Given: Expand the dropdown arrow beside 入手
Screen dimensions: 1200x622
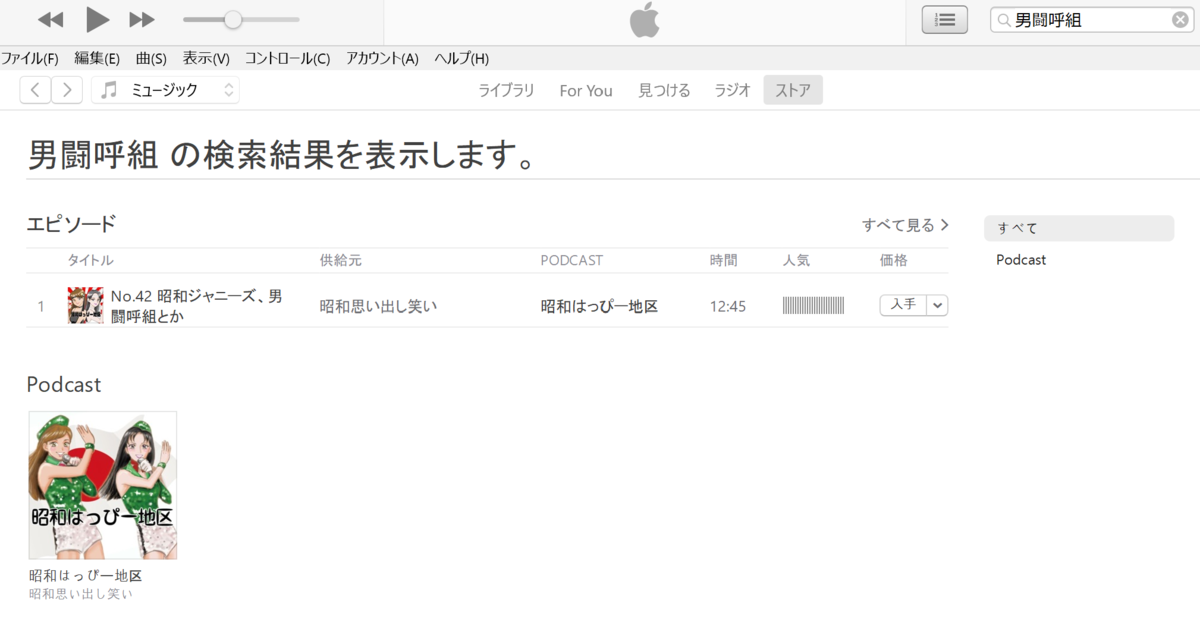Looking at the screenshot, I should tap(937, 305).
